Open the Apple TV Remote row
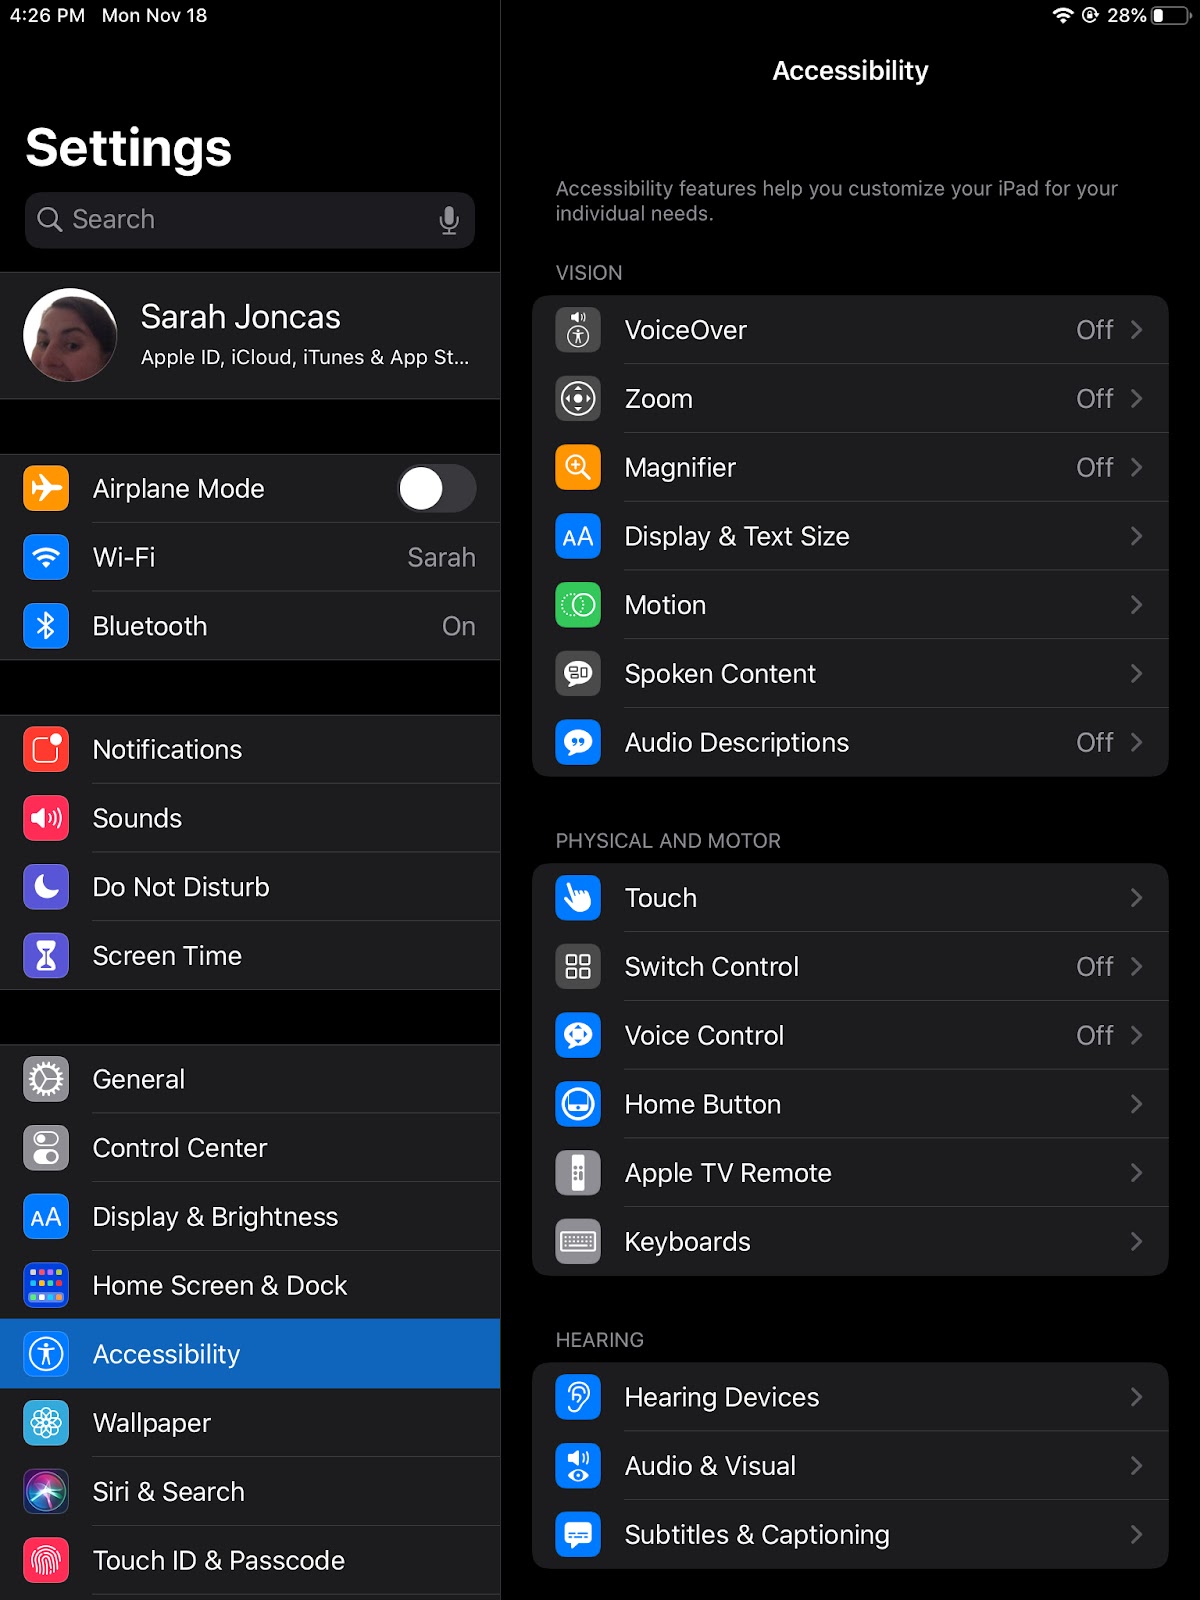 (850, 1173)
